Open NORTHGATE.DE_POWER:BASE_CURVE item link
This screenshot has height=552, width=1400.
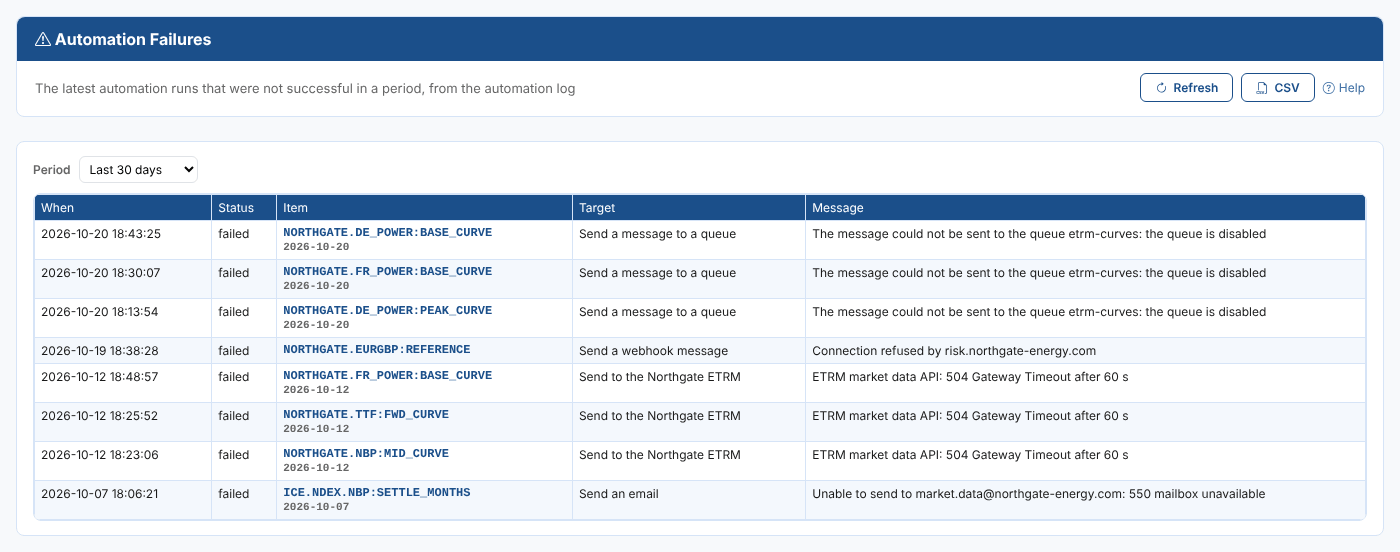[x=387, y=232]
